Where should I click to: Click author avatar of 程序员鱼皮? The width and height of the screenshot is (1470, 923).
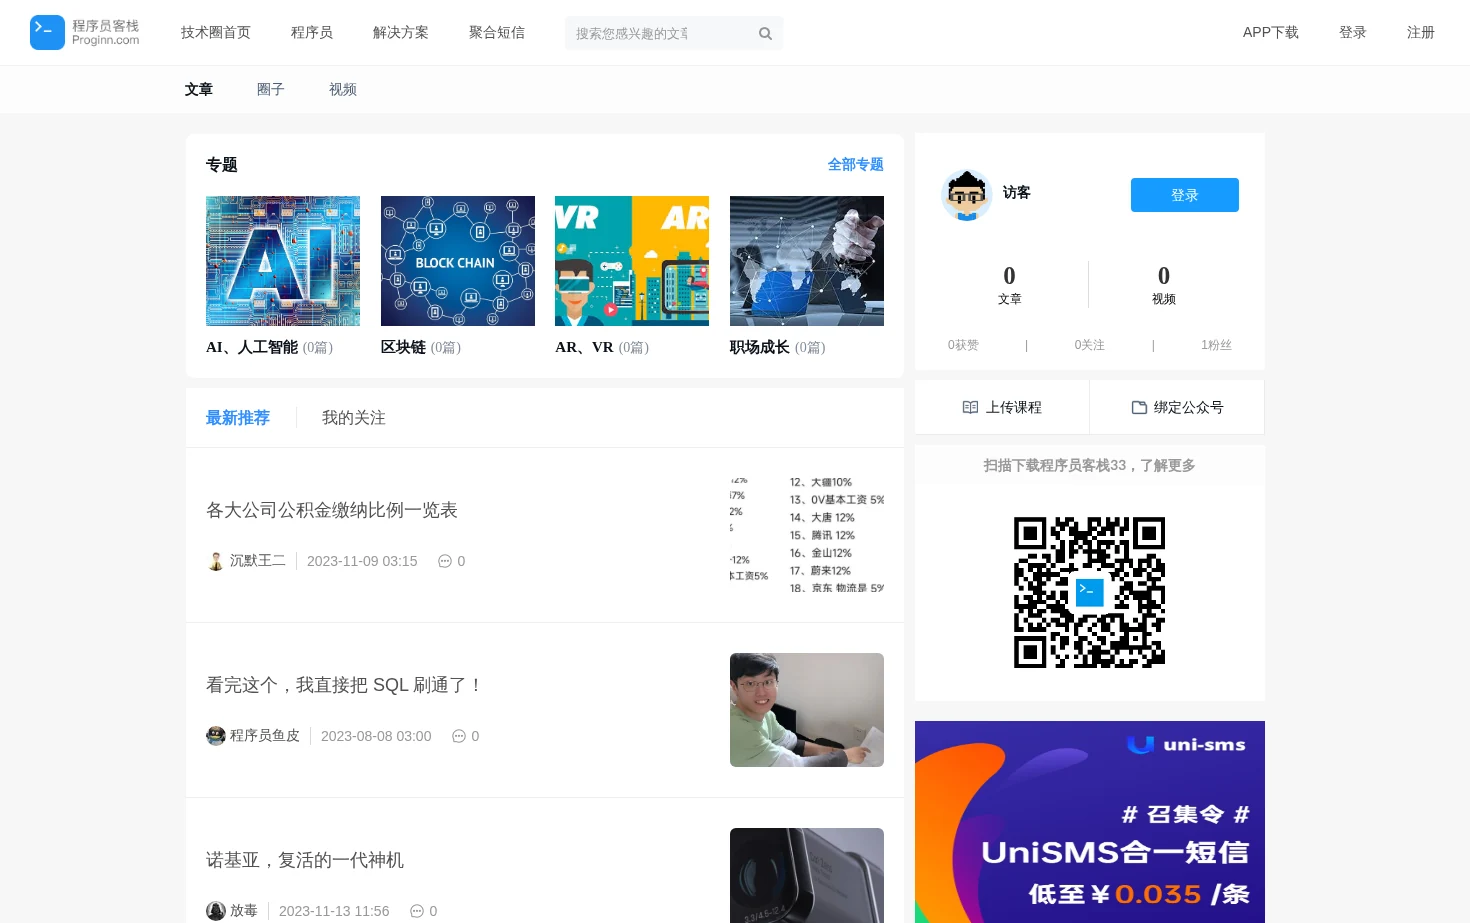(215, 736)
